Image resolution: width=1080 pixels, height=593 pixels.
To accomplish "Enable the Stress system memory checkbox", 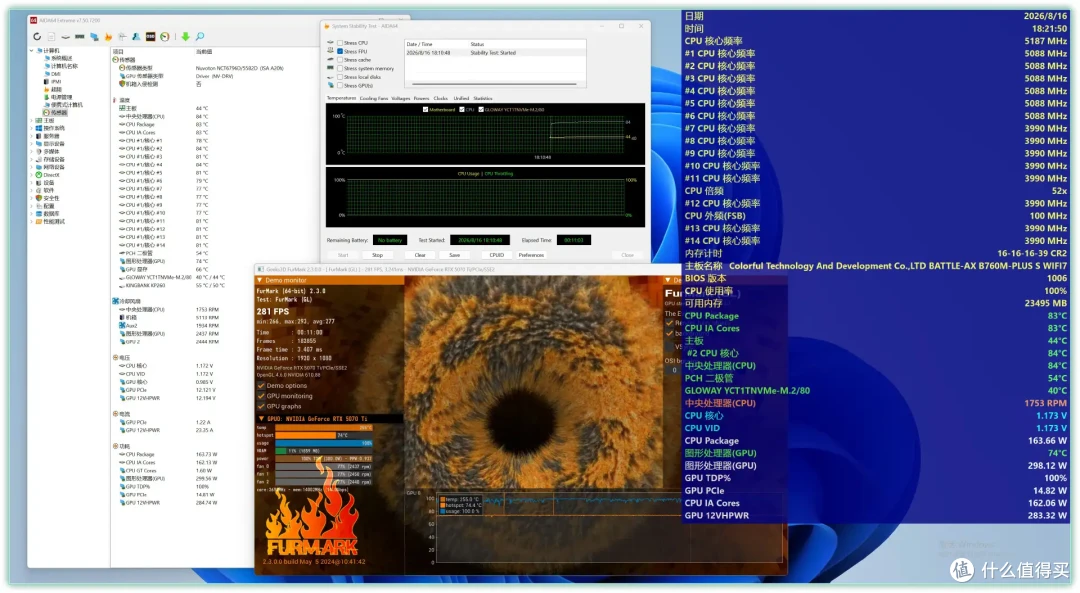I will tap(340, 68).
